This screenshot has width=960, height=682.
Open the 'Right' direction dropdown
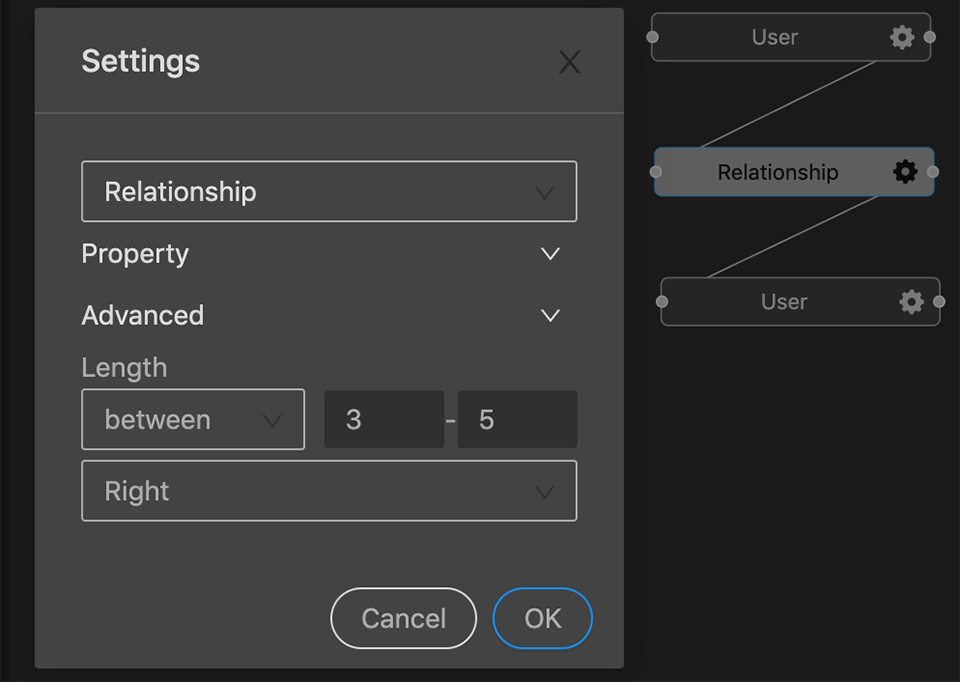click(329, 491)
